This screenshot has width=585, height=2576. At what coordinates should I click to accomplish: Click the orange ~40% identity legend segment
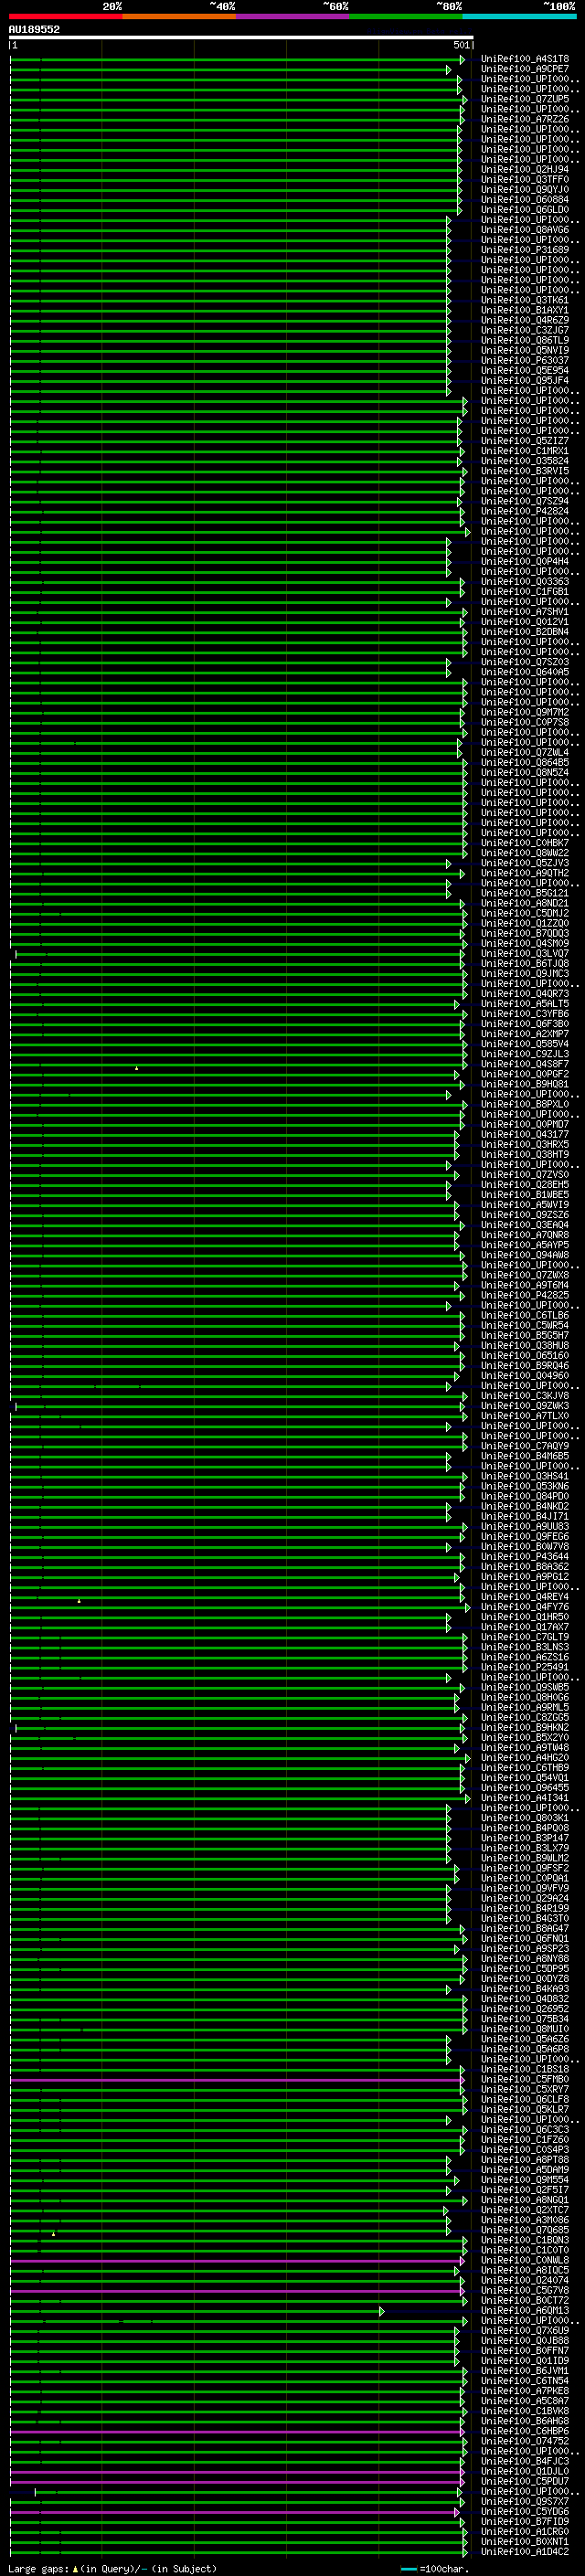click(x=179, y=16)
